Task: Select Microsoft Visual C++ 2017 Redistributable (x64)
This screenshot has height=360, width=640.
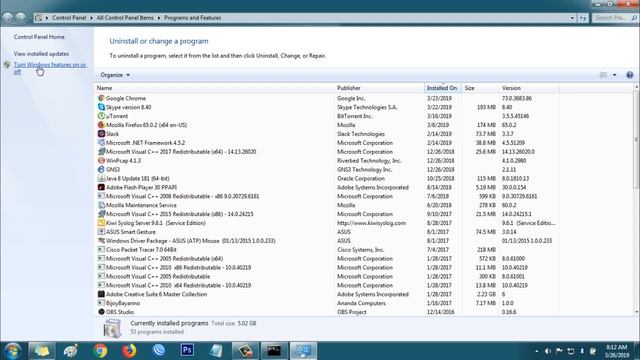Action: [327, 152]
